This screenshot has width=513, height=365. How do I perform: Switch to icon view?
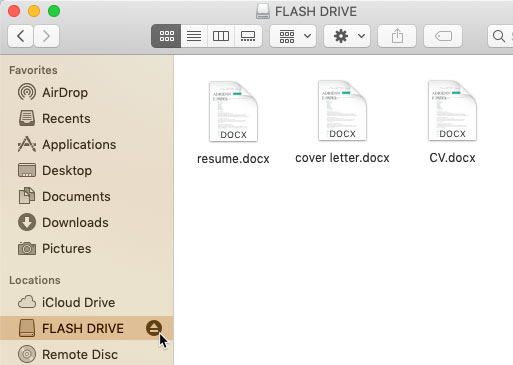tap(166, 36)
